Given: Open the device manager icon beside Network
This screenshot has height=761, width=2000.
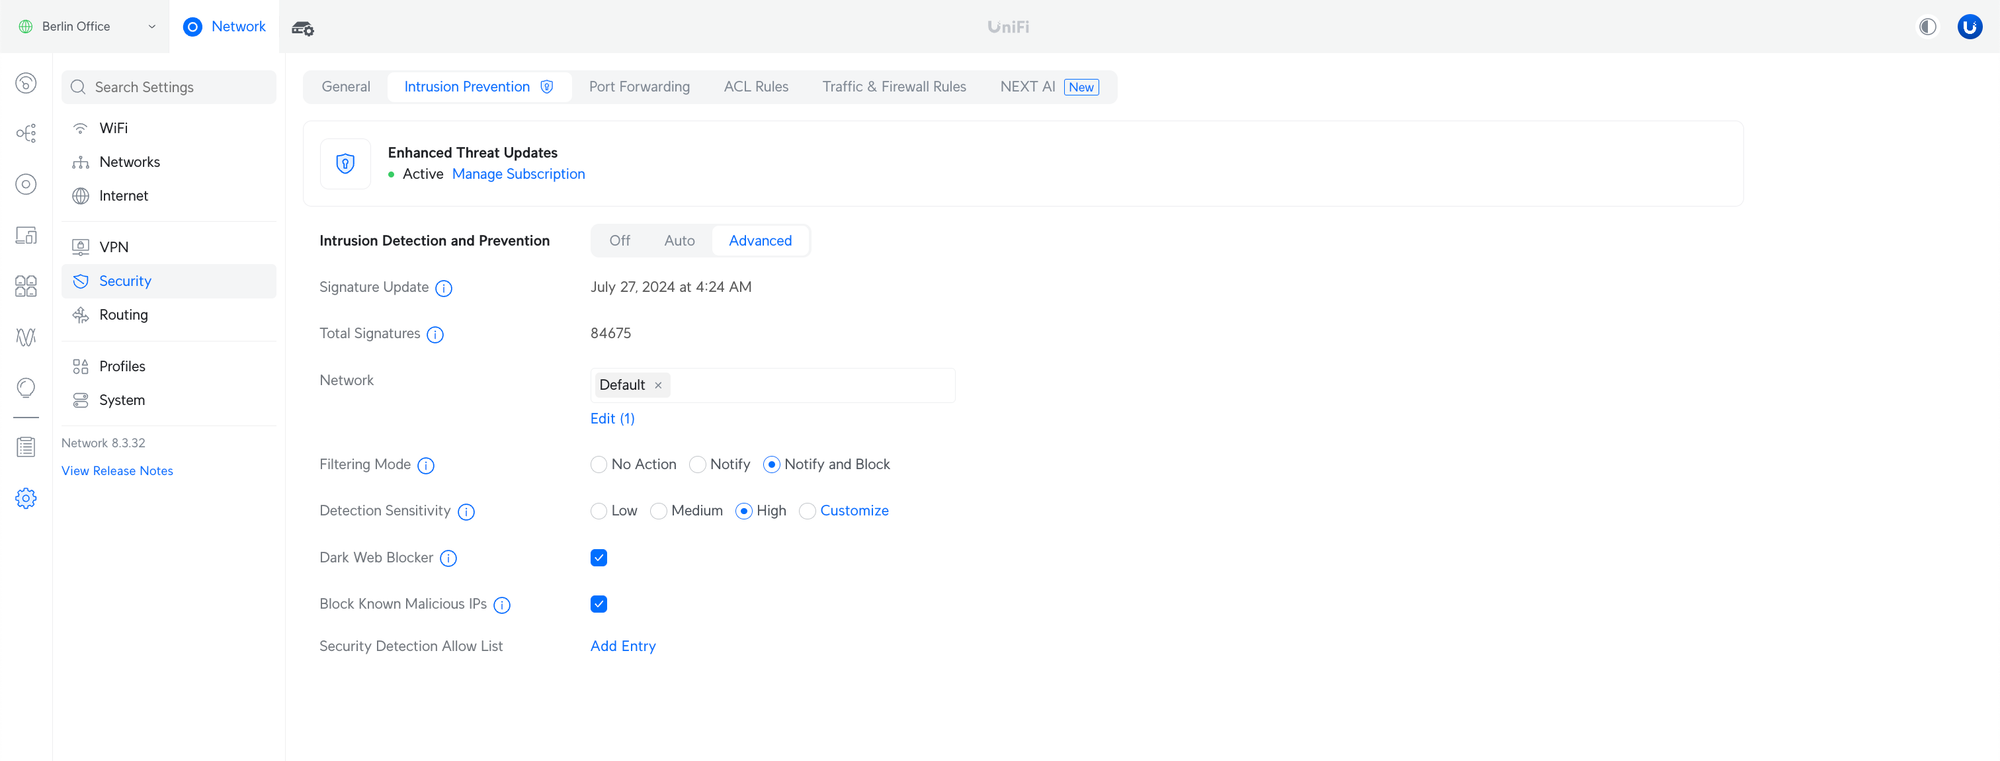Looking at the screenshot, I should pyautogui.click(x=302, y=28).
